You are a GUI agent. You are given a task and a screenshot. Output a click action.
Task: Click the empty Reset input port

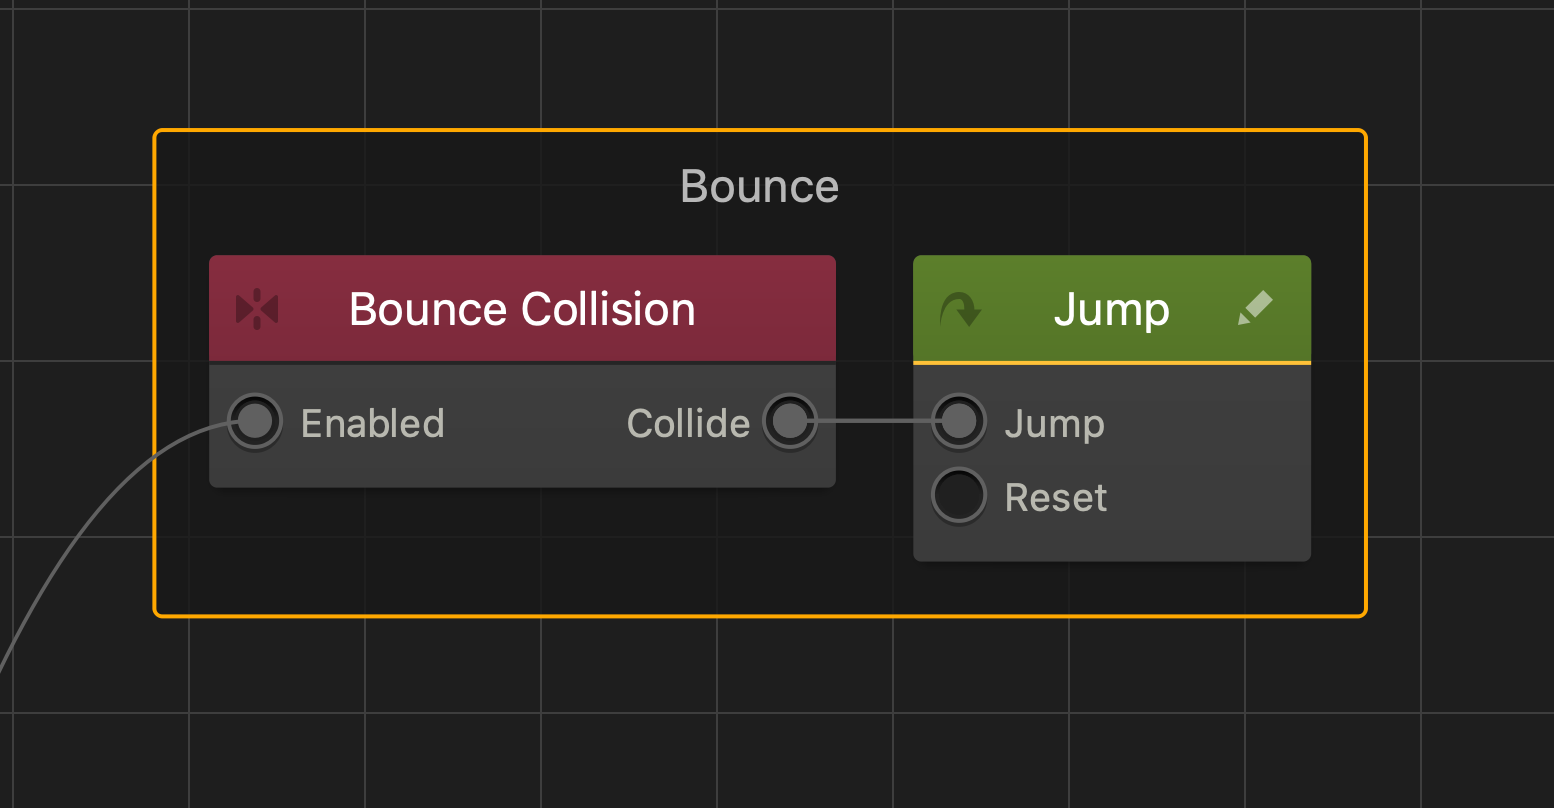pos(959,496)
